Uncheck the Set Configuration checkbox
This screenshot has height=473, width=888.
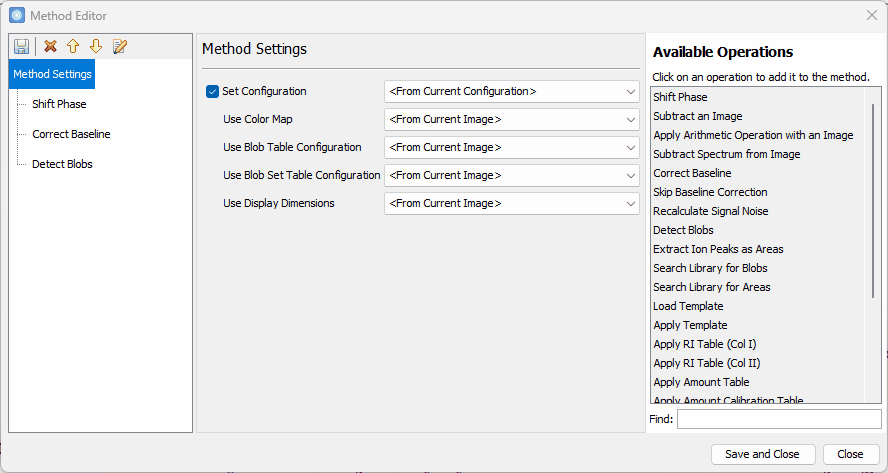click(x=212, y=92)
